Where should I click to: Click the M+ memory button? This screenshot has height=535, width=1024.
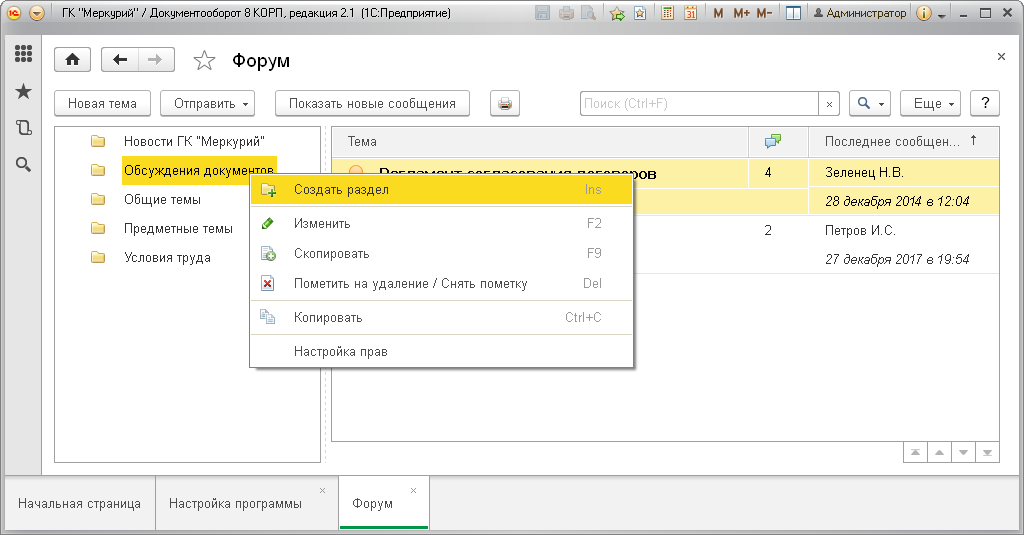tap(741, 12)
